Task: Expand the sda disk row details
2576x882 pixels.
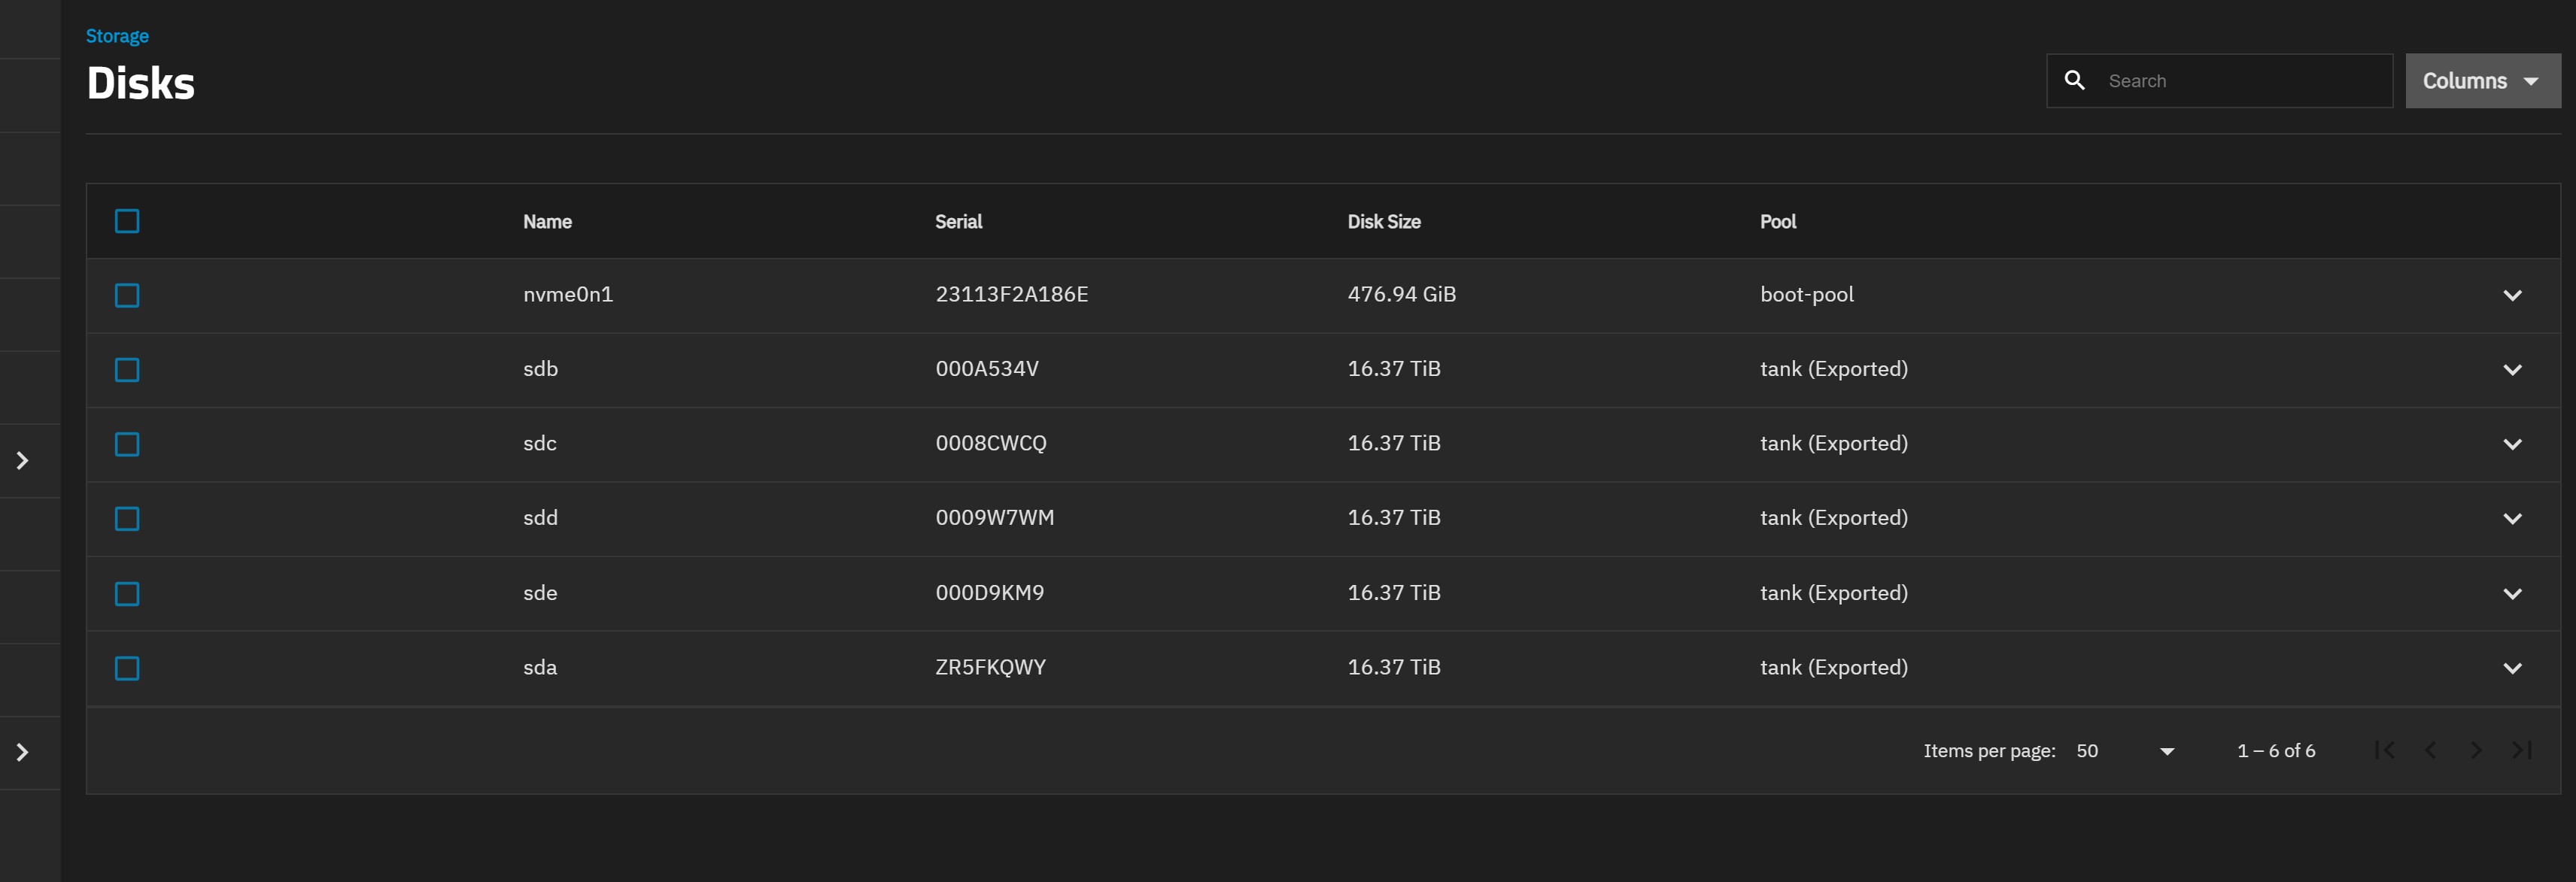Action: [x=2511, y=668]
